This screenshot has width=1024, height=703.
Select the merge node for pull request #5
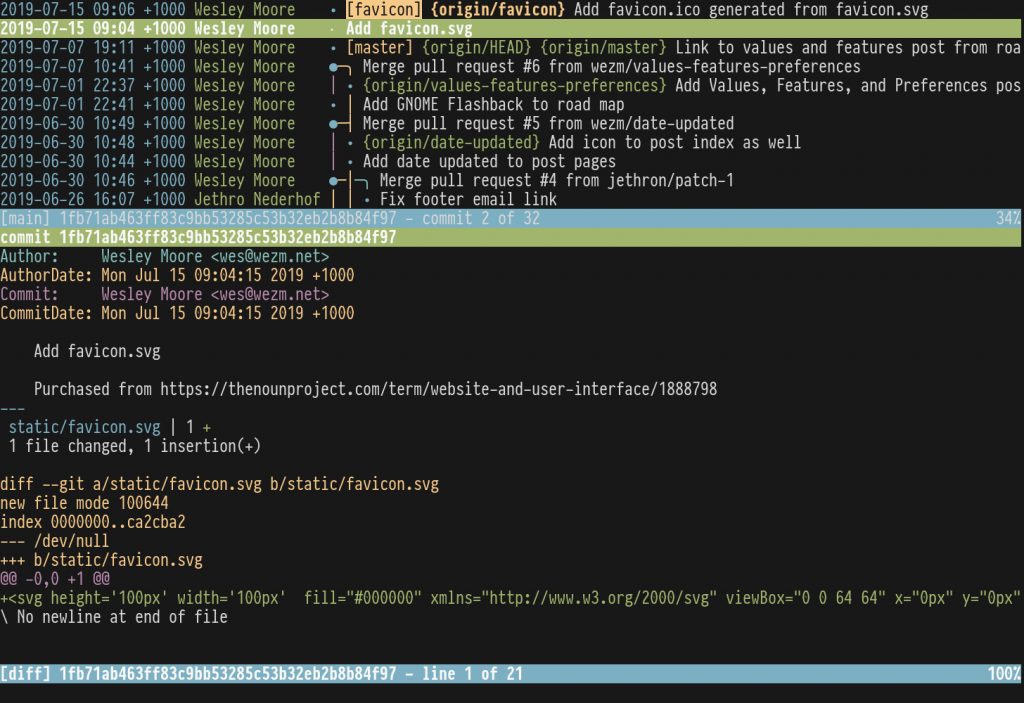click(334, 123)
